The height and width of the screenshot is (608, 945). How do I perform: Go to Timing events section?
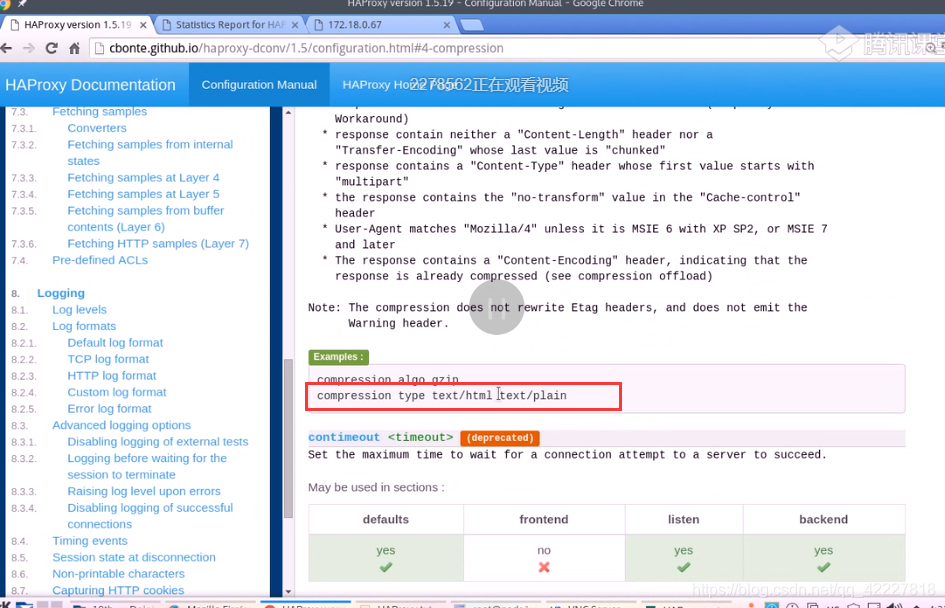point(90,541)
